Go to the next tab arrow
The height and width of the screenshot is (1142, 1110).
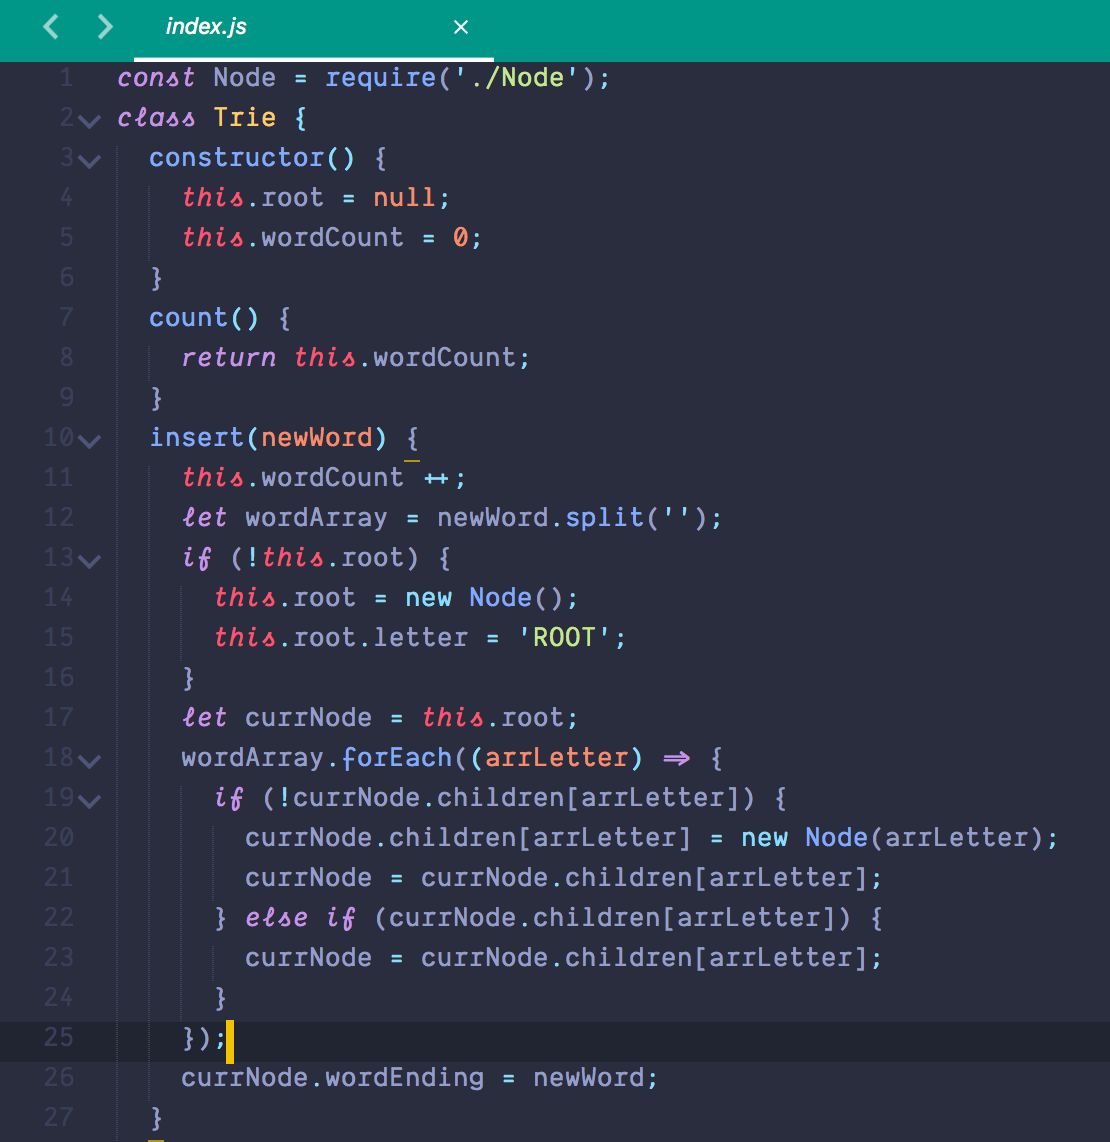[106, 27]
